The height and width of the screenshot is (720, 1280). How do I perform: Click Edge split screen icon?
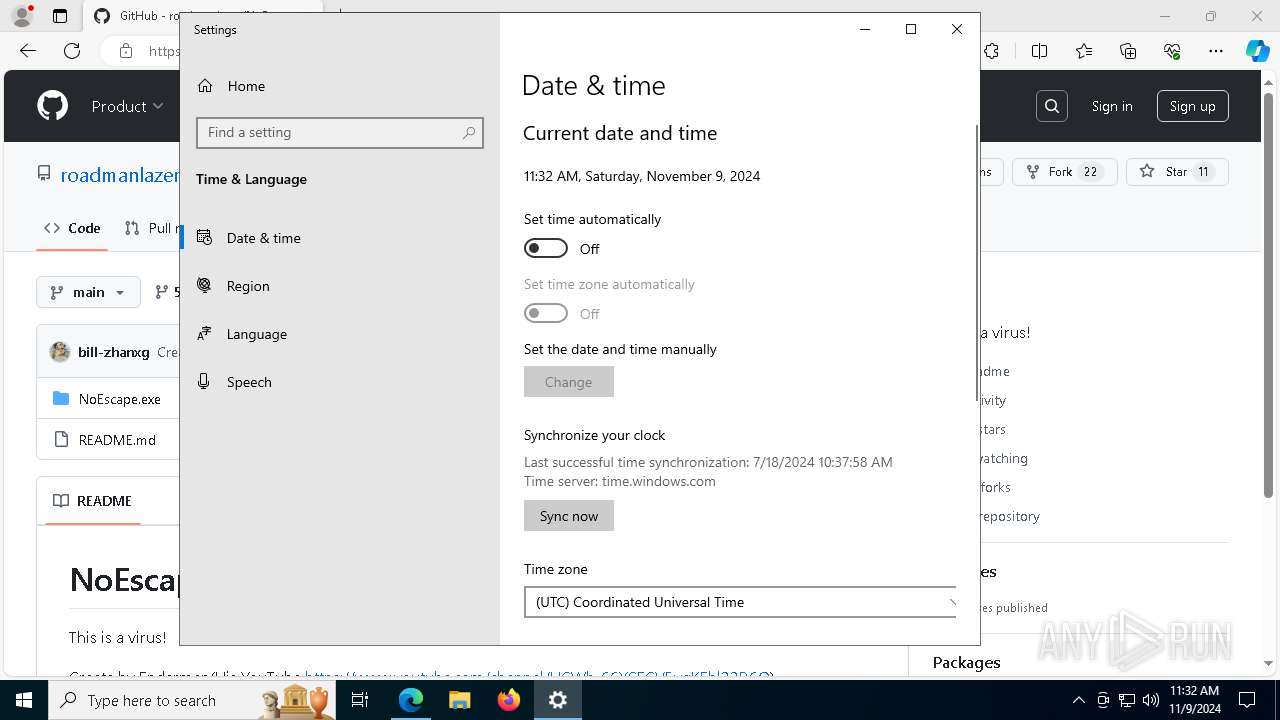click(1039, 51)
